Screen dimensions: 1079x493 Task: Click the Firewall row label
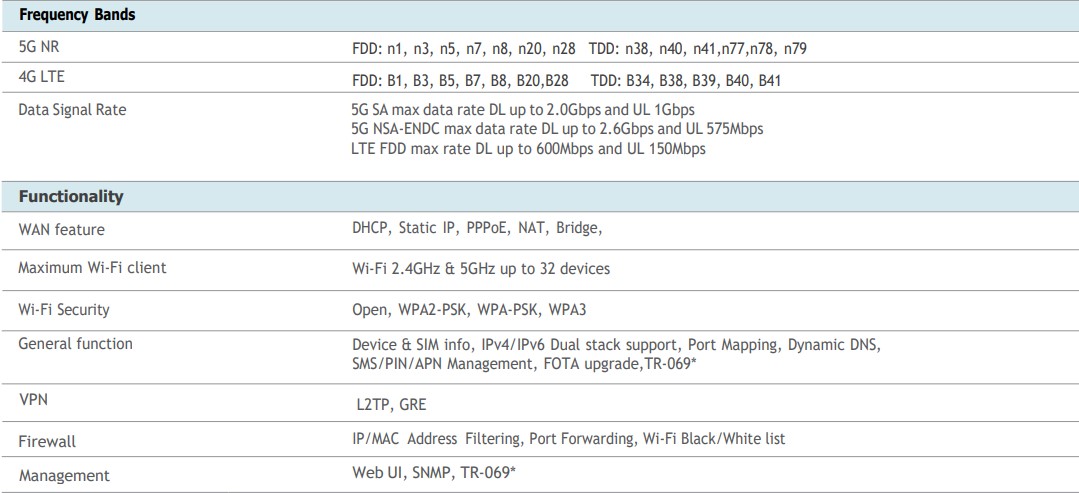[x=47, y=441]
